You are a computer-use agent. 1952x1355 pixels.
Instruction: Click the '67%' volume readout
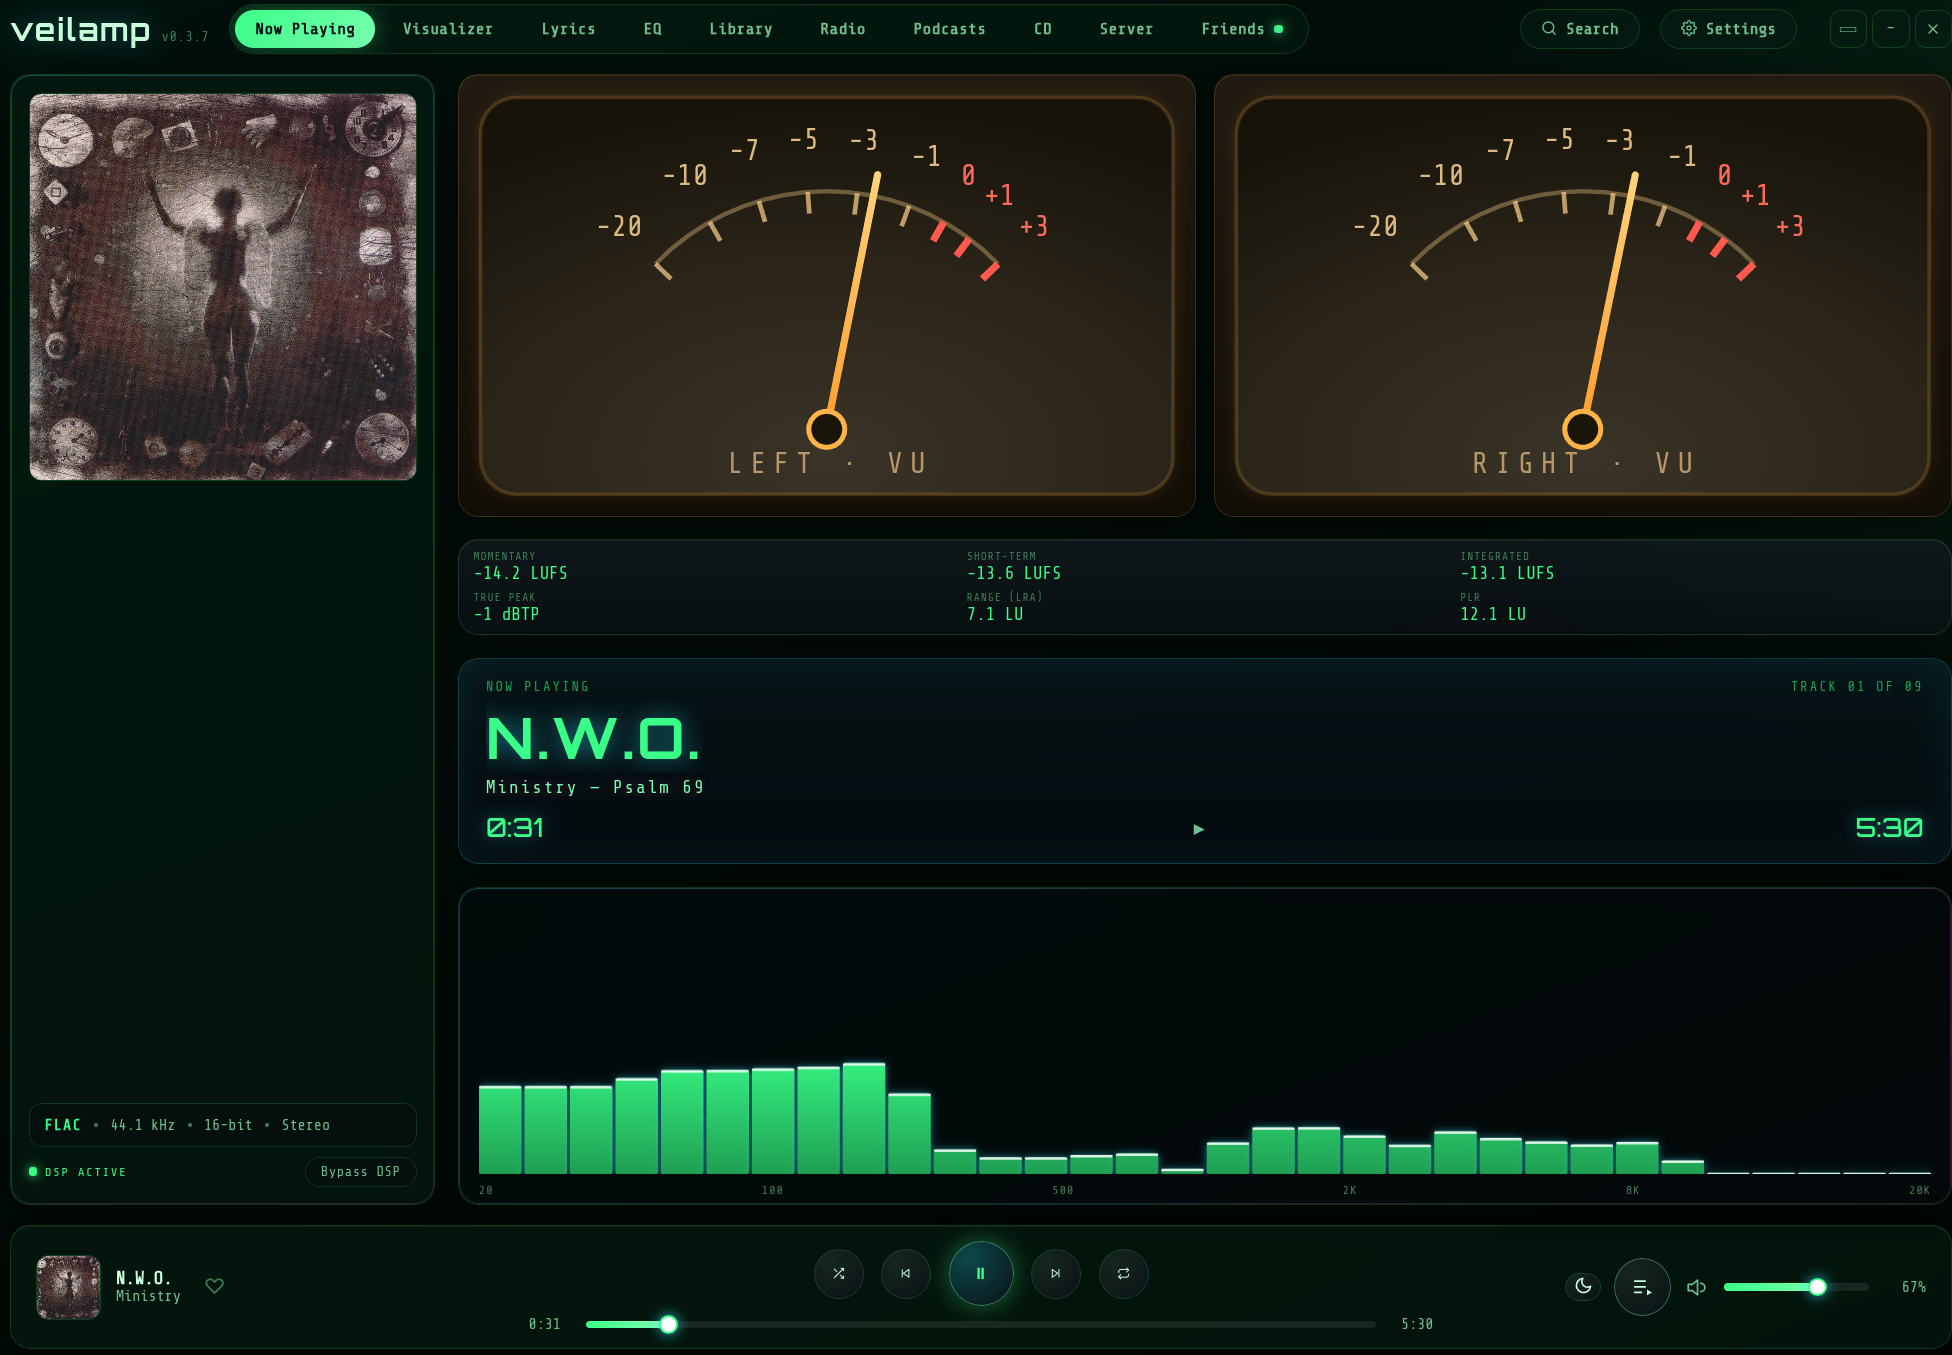[1914, 1287]
